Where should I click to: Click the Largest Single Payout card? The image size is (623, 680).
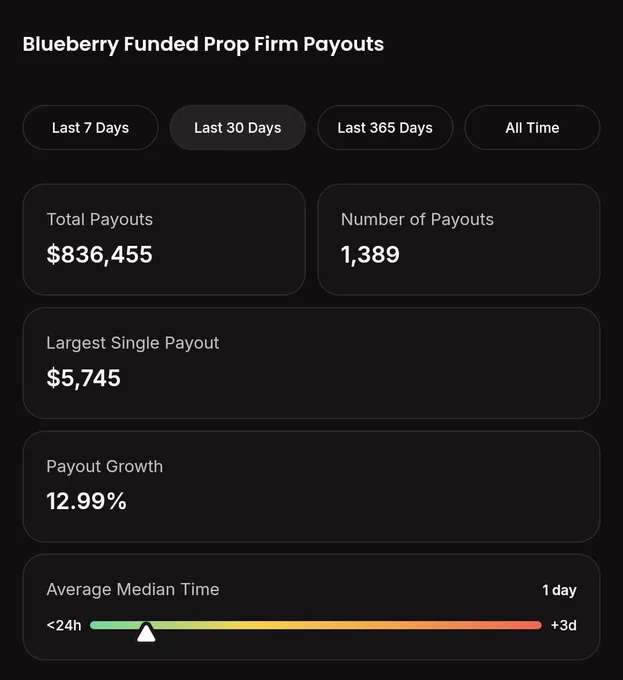[x=311, y=363]
